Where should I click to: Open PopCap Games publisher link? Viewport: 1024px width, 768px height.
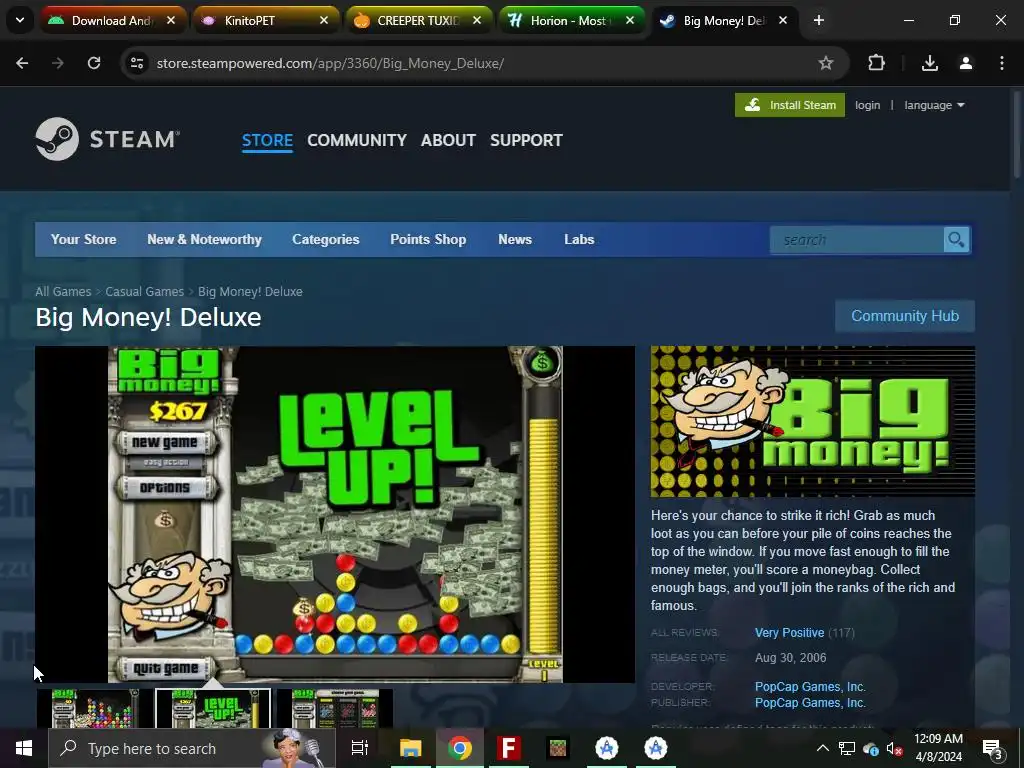(x=810, y=703)
